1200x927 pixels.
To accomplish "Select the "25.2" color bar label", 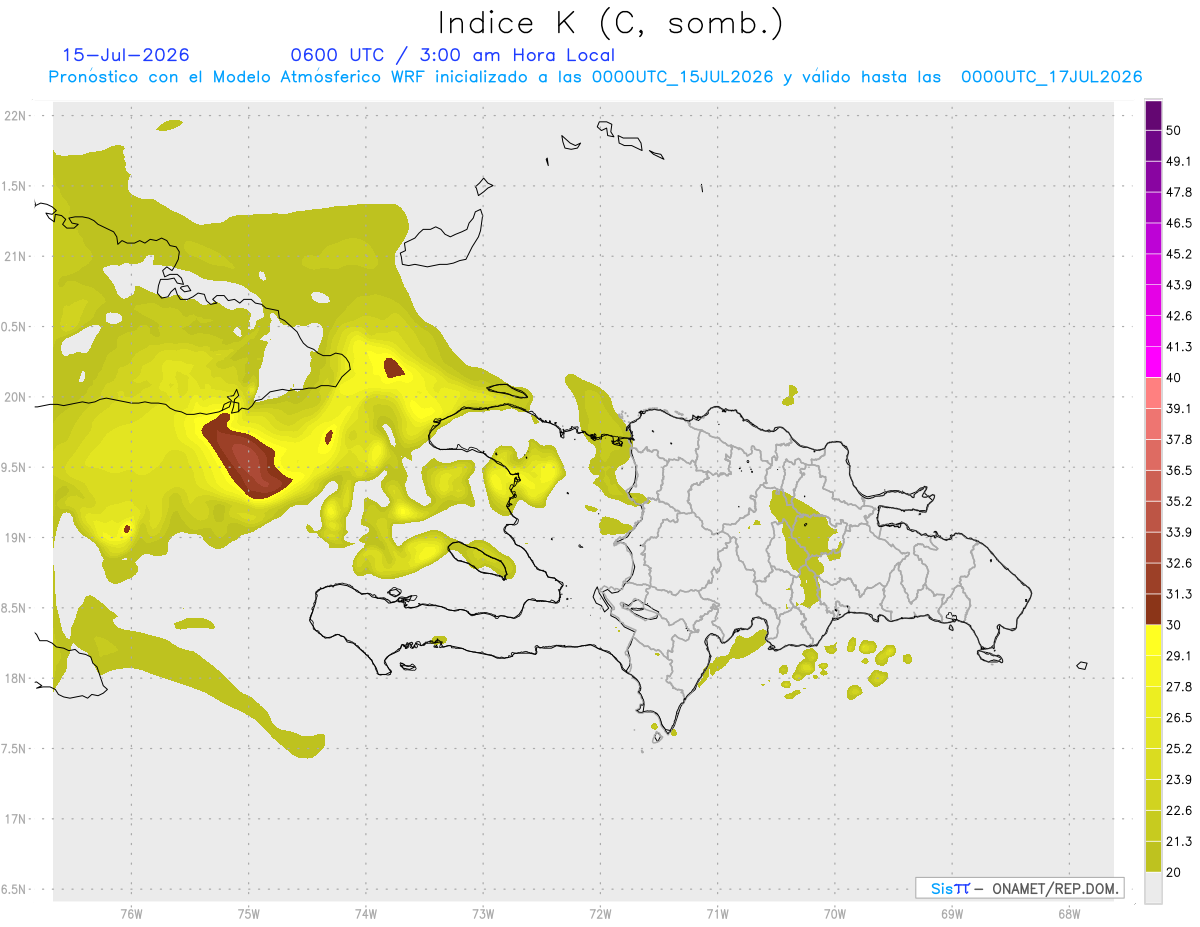I will 1179,750.
